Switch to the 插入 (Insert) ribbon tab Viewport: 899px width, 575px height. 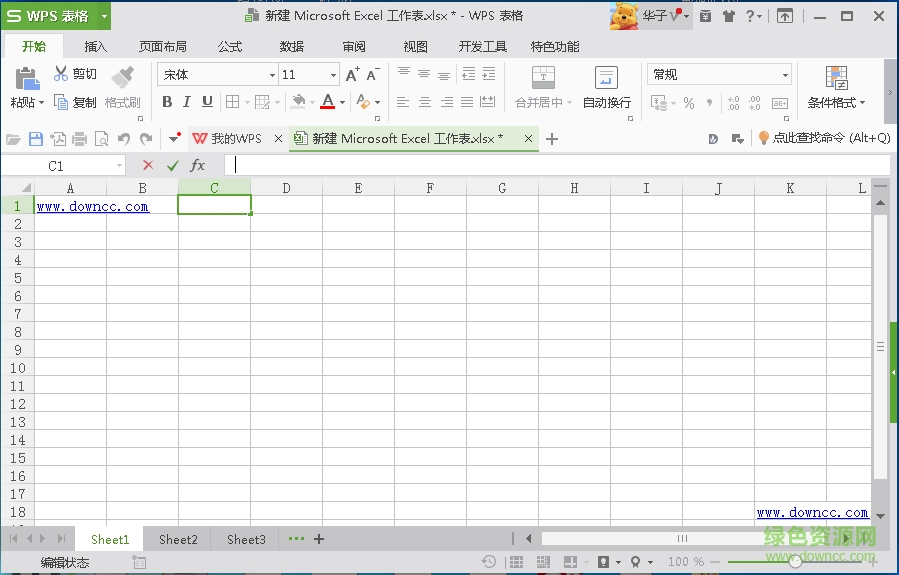96,46
